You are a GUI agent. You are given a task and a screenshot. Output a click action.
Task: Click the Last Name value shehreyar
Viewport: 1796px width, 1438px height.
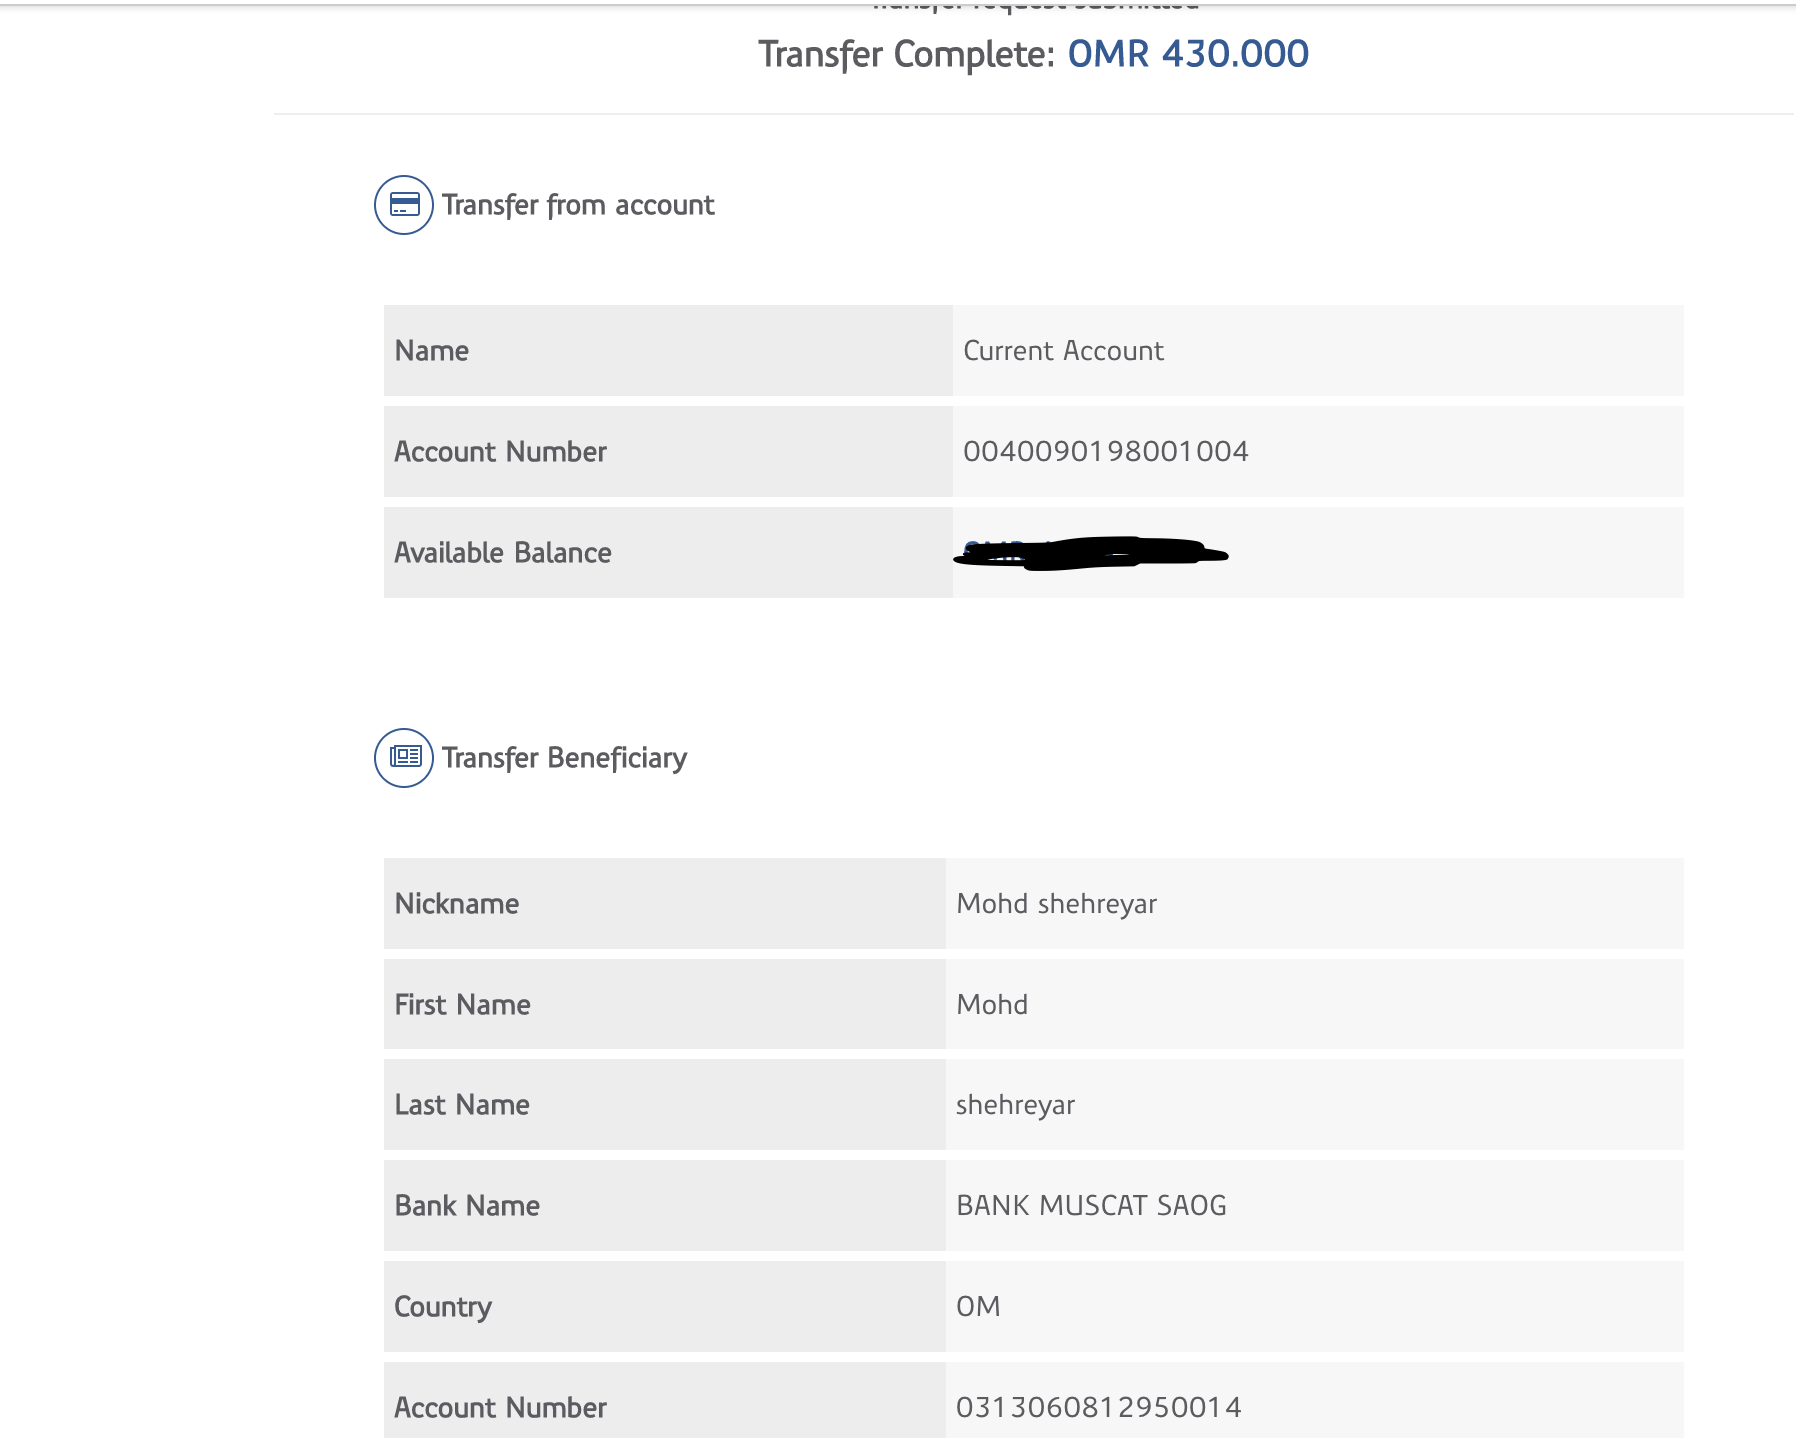click(1015, 1105)
